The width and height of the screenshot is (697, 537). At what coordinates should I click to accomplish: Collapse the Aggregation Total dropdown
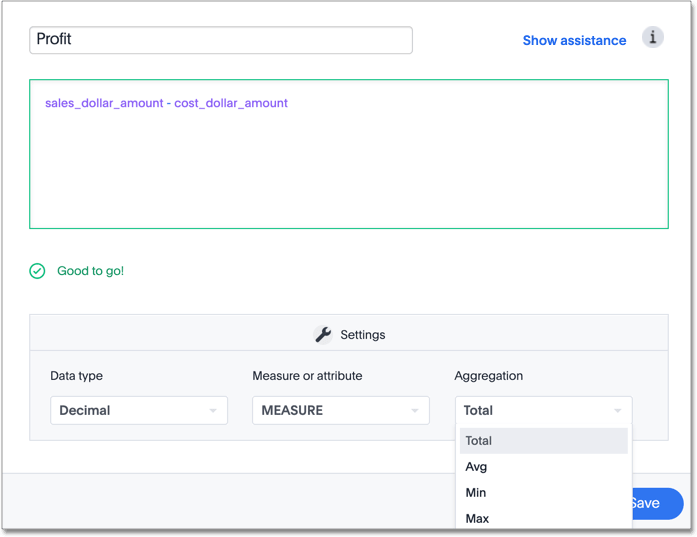543,410
